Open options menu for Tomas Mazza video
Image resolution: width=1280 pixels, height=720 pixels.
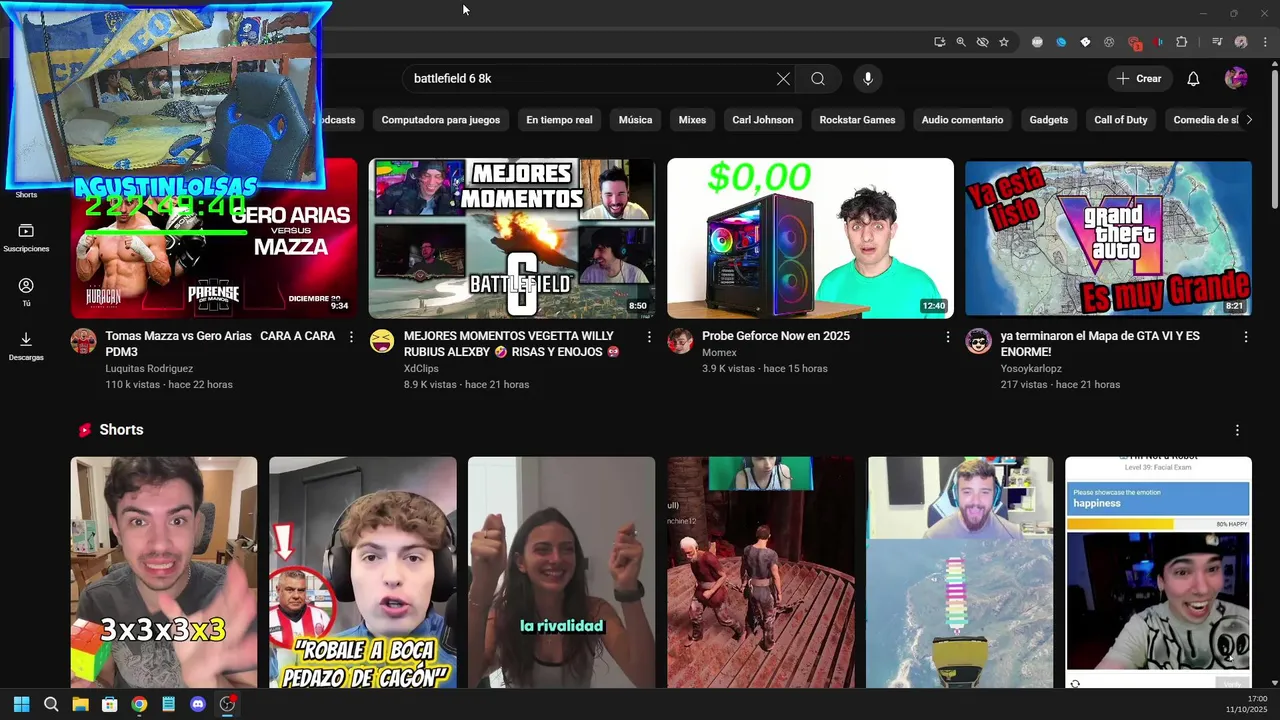[351, 338]
